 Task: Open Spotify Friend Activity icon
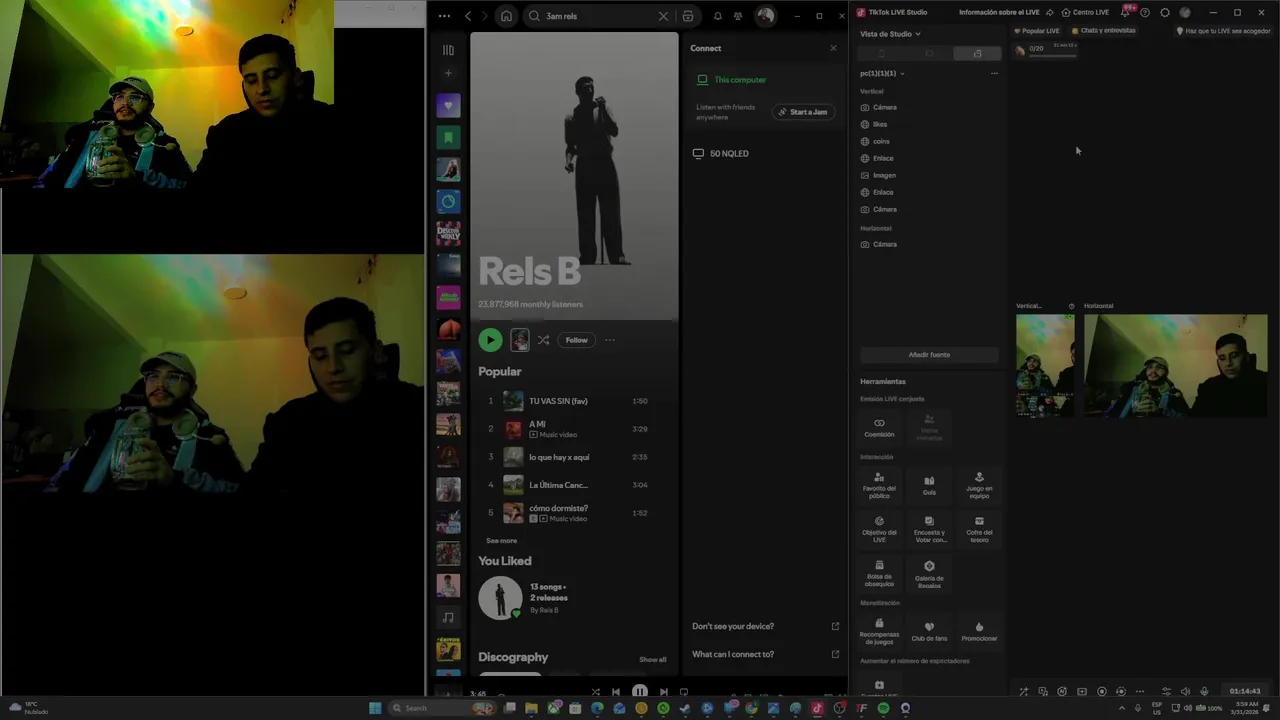(x=738, y=16)
